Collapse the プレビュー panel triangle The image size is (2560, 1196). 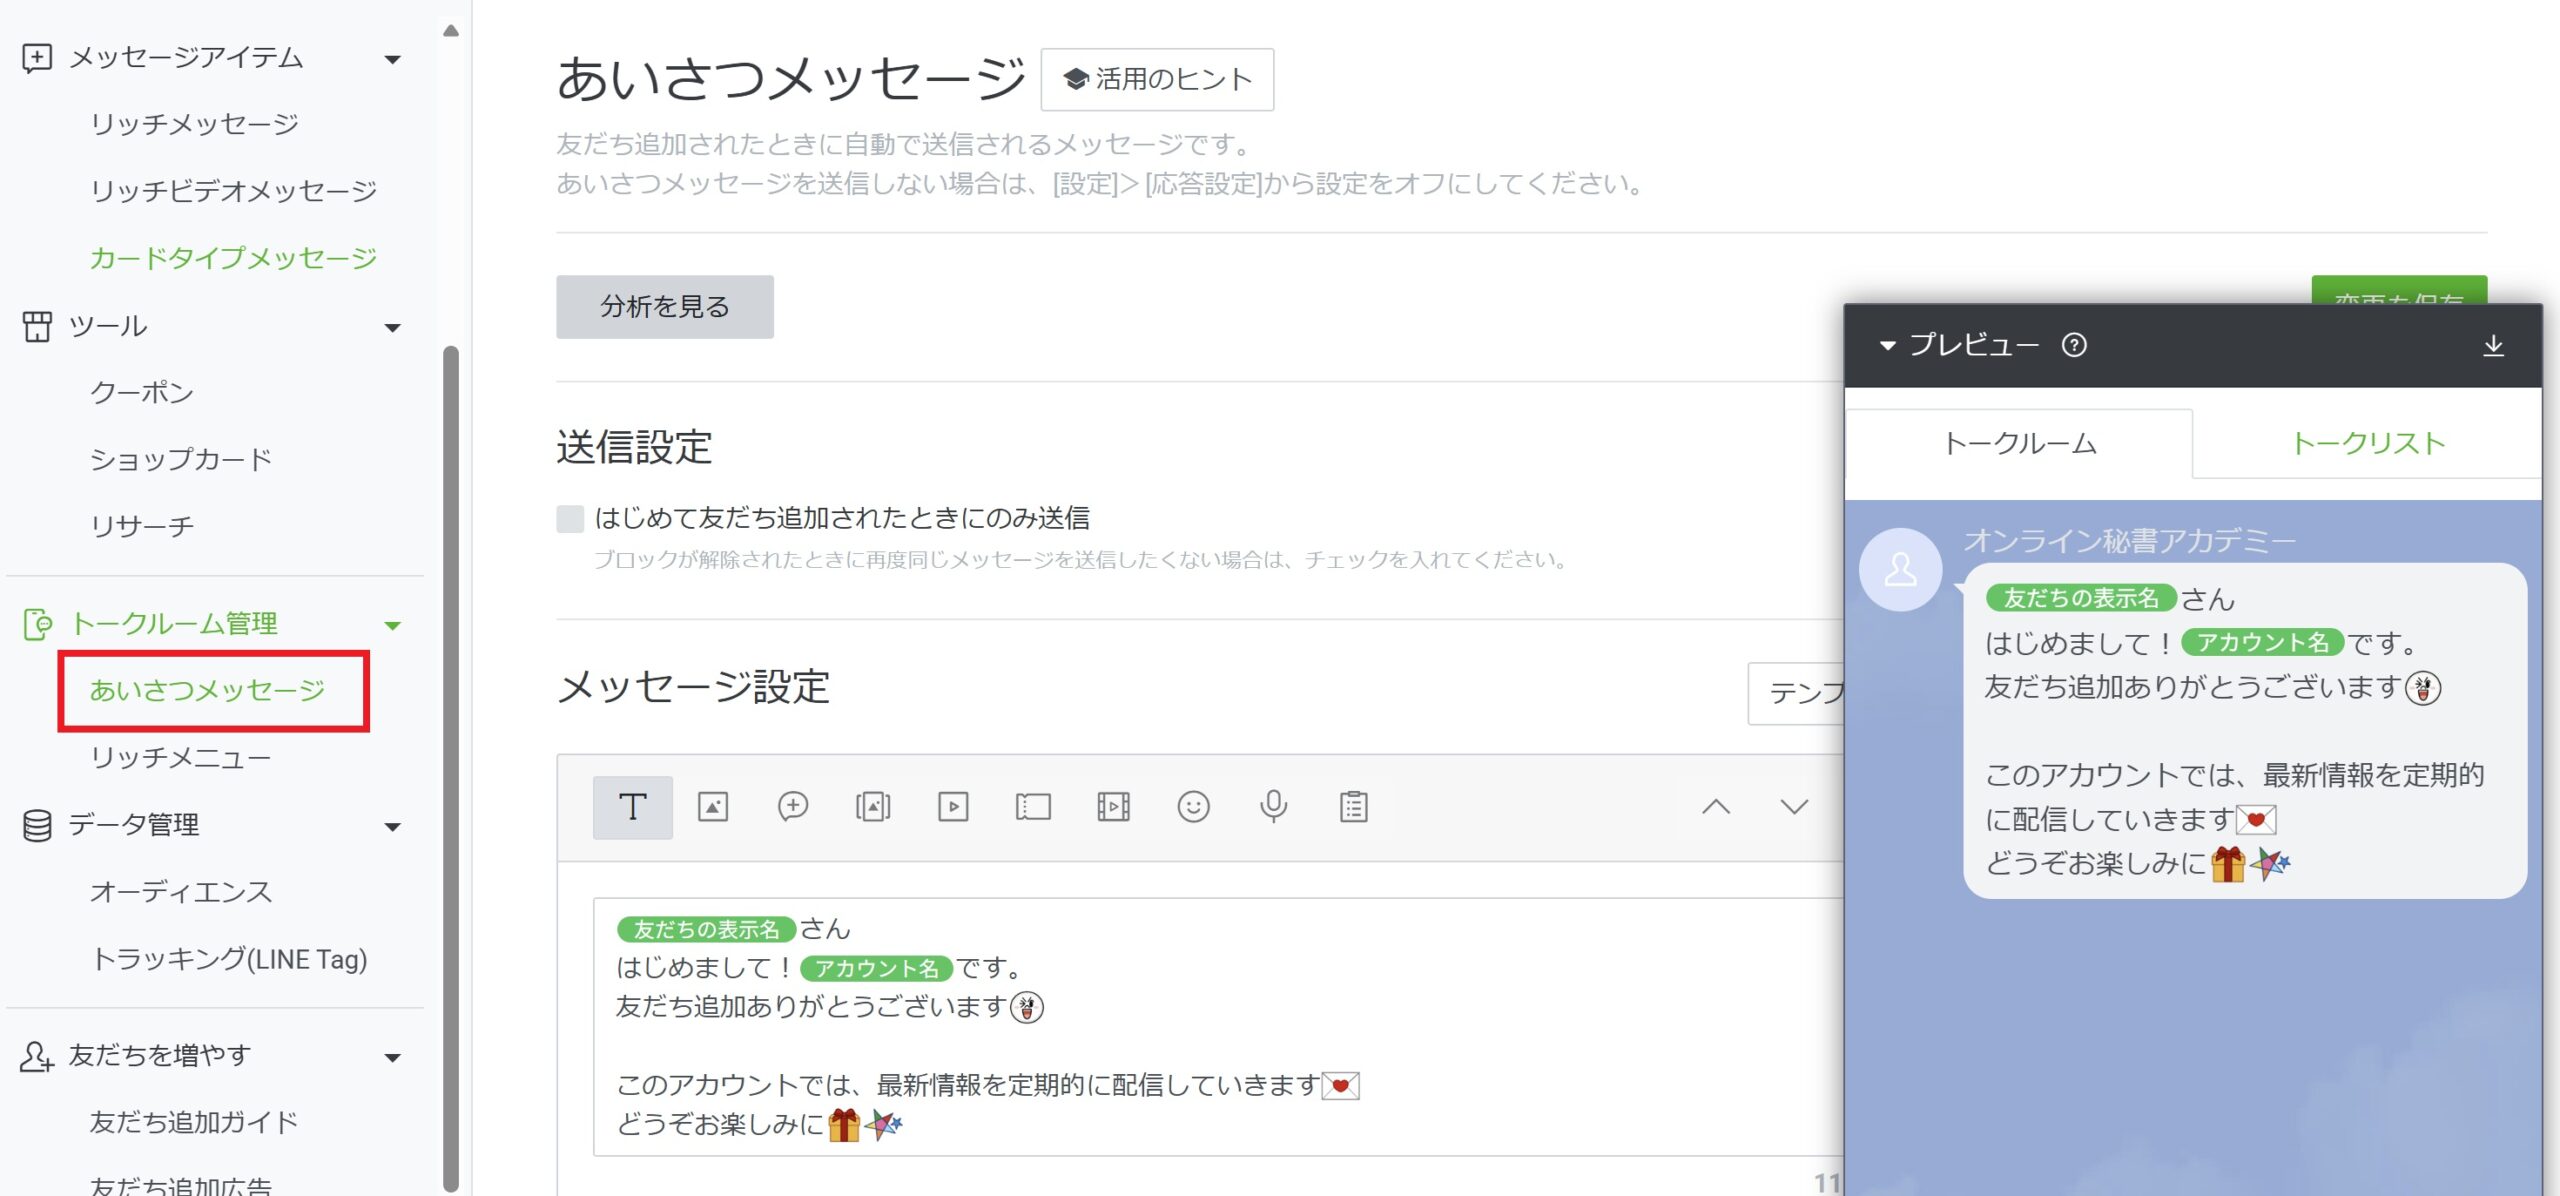(x=1887, y=346)
